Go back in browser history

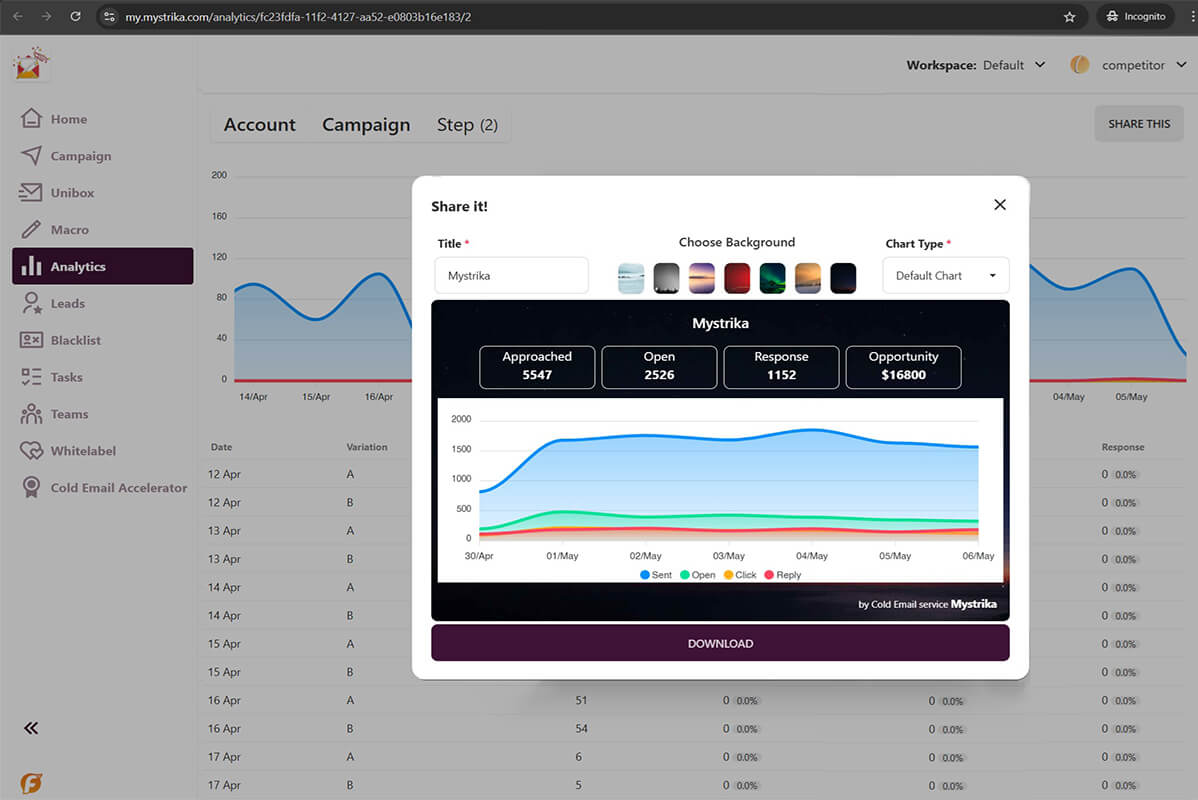(x=18, y=16)
